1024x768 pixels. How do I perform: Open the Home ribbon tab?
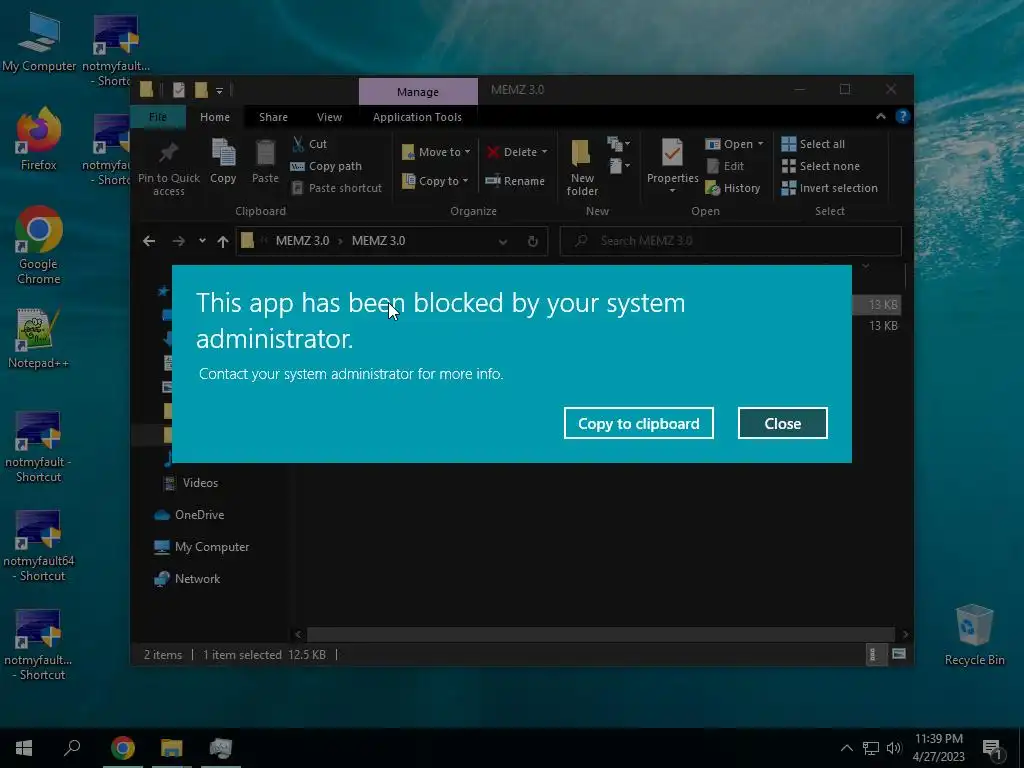215,117
